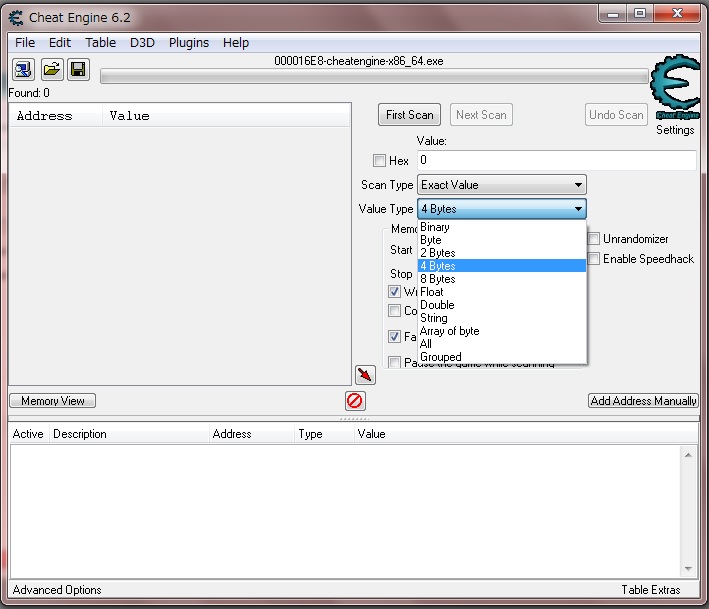Viewport: 709px width, 609px height.
Task: Click the floppy disk save icon
Action: click(78, 70)
